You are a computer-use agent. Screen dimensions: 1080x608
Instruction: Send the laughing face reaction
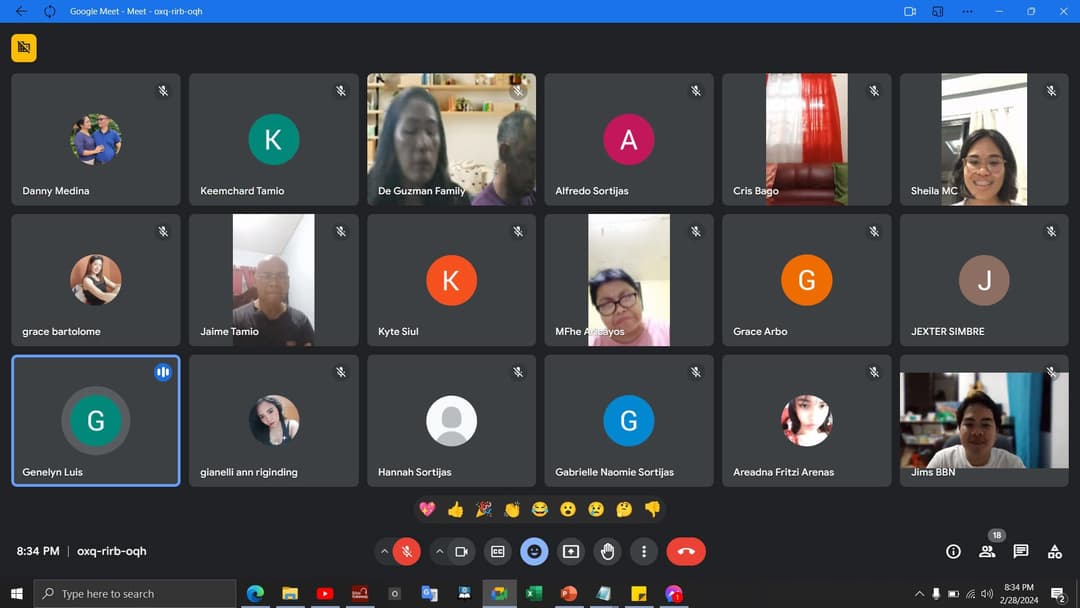tap(540, 510)
